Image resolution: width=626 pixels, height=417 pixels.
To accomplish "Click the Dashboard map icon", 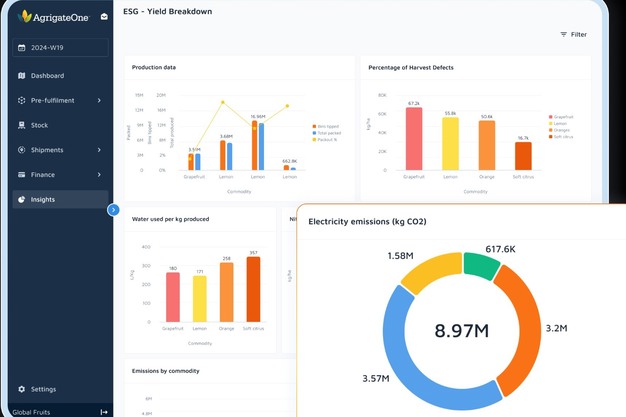I will click(21, 76).
